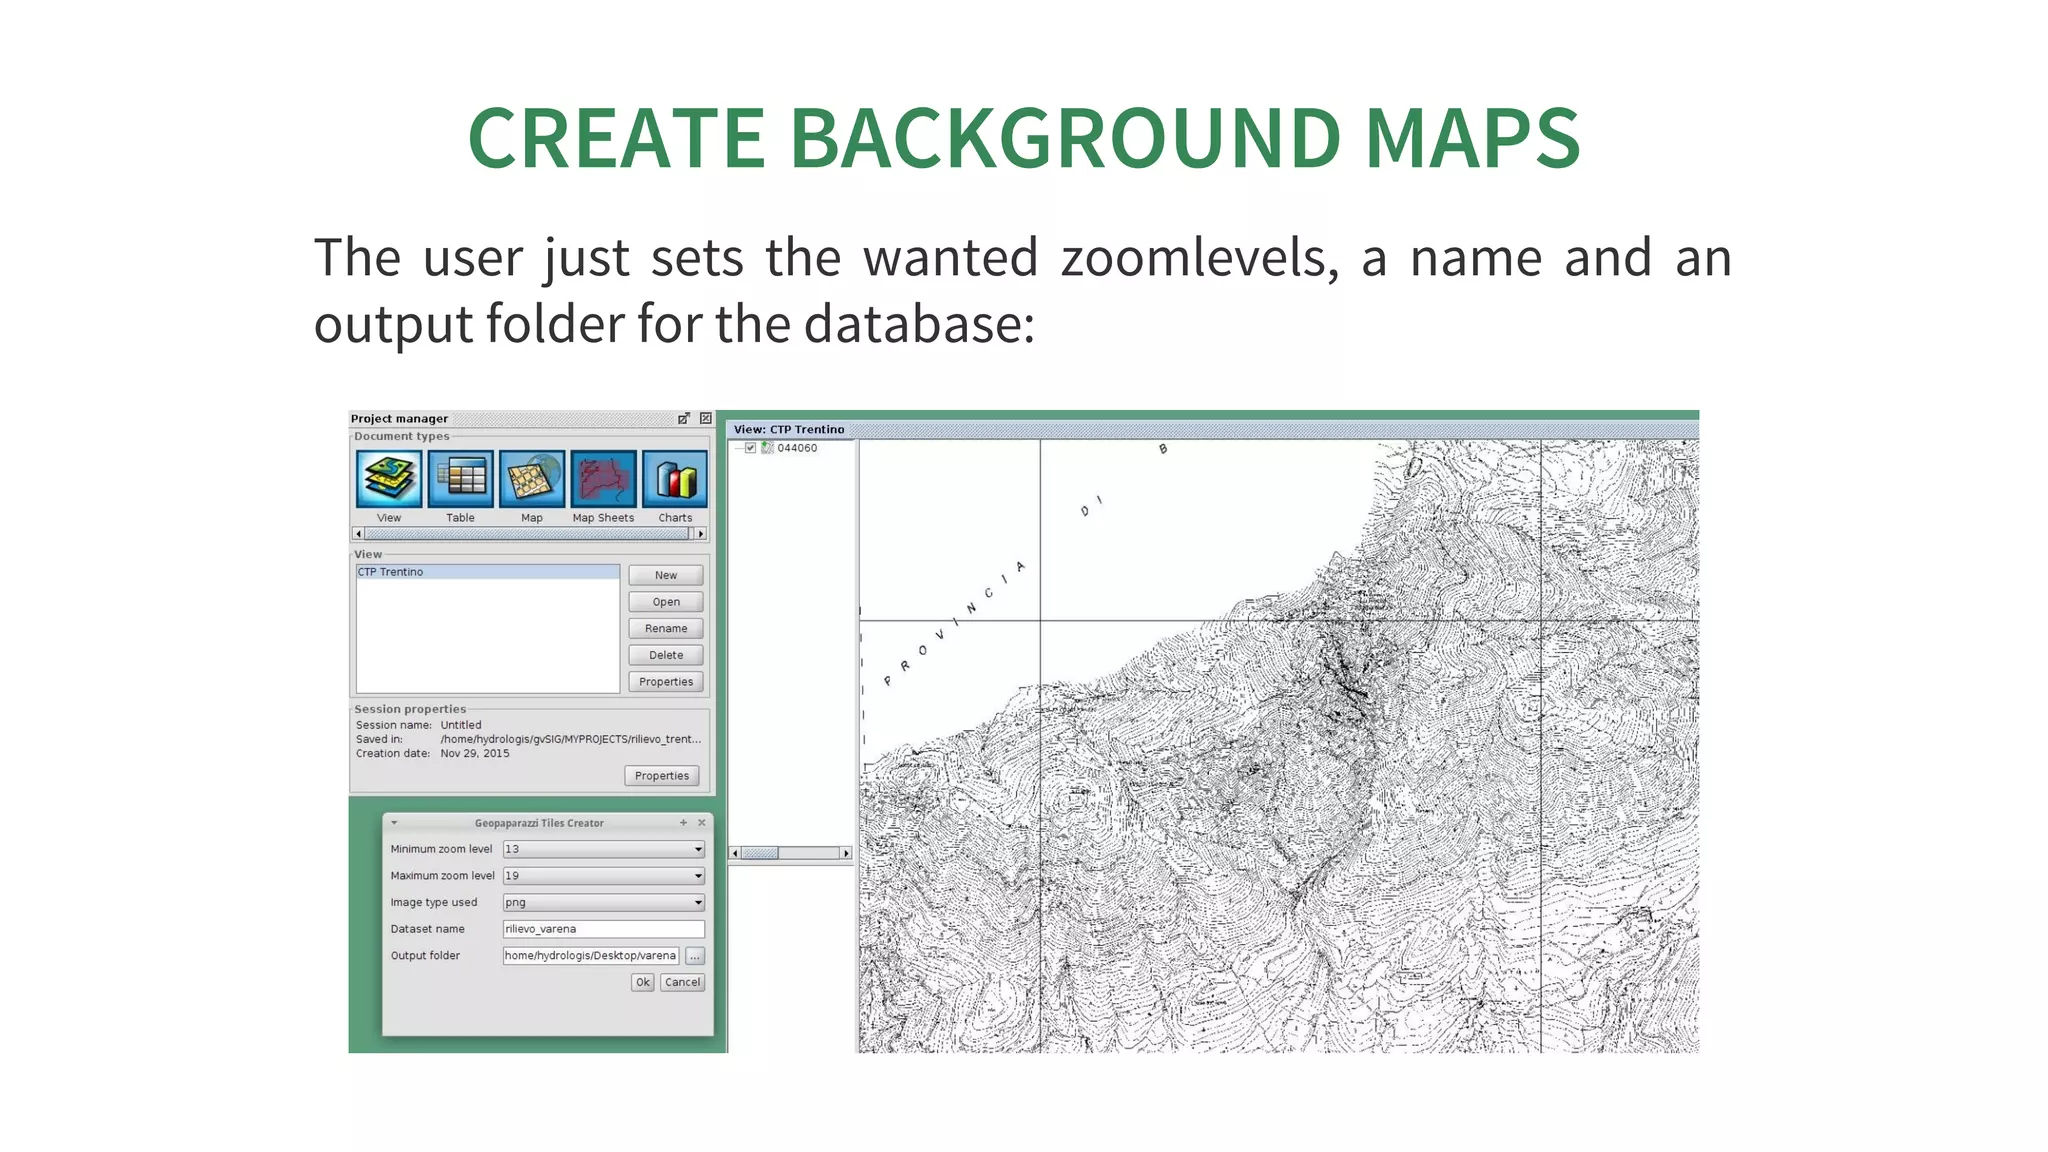Screen dimensions: 2048x1152
Task: Click the Dataset name input field
Action: 603,929
